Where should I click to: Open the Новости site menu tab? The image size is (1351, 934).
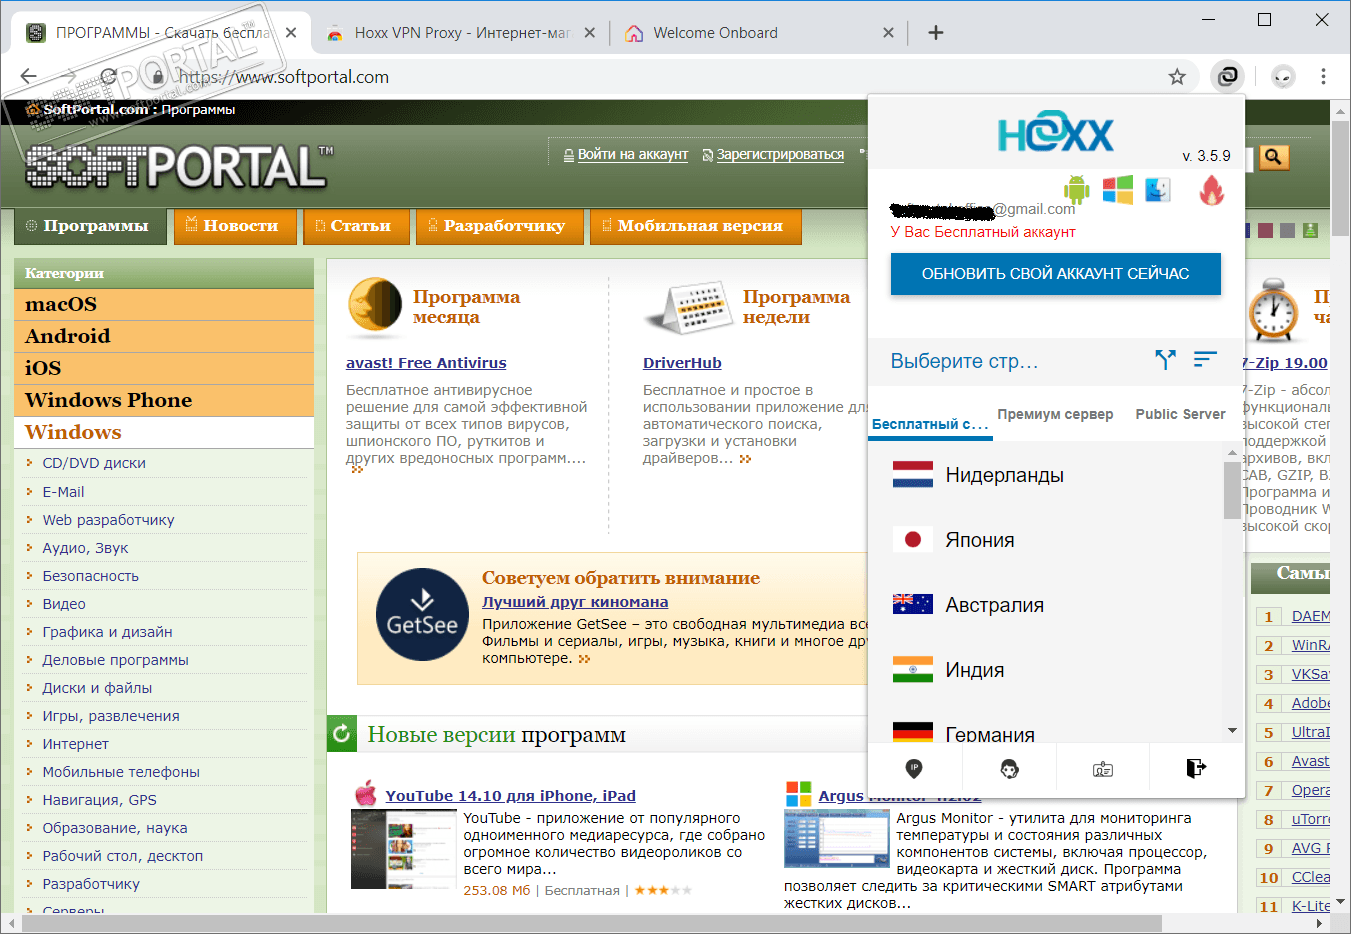[235, 226]
